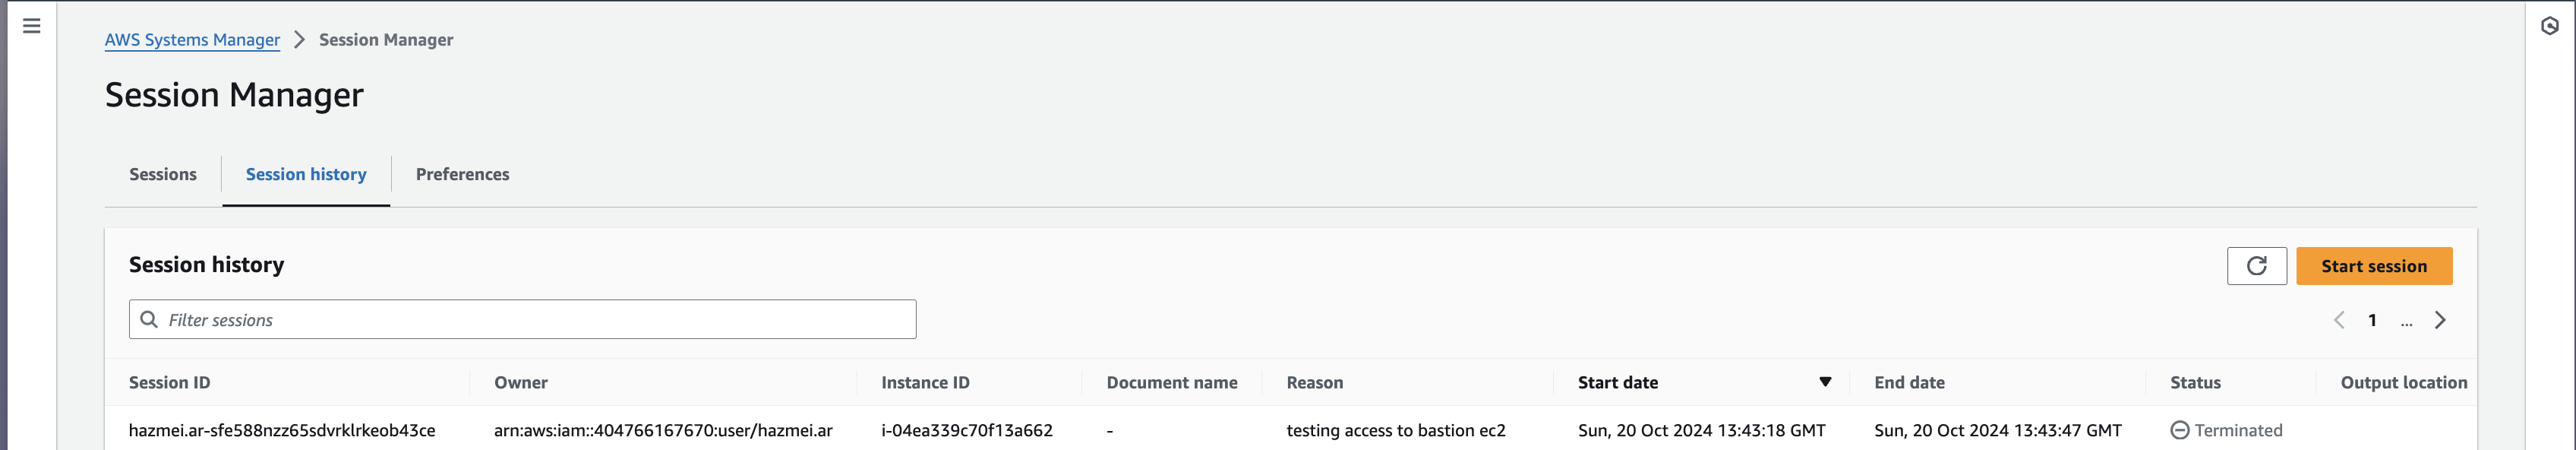Click the previous page chevron
Screen dimensions: 2576x450
pyautogui.click(x=2339, y=320)
